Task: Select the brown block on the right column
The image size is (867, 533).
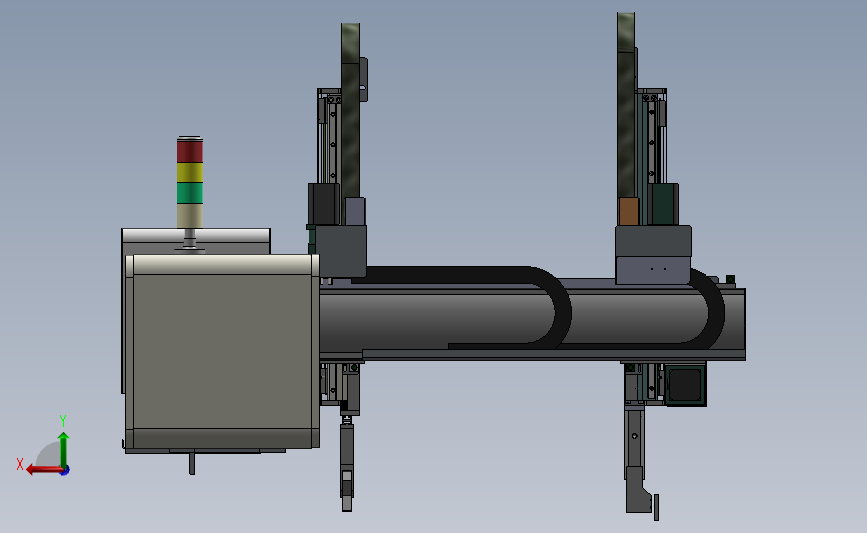Action: tap(628, 211)
